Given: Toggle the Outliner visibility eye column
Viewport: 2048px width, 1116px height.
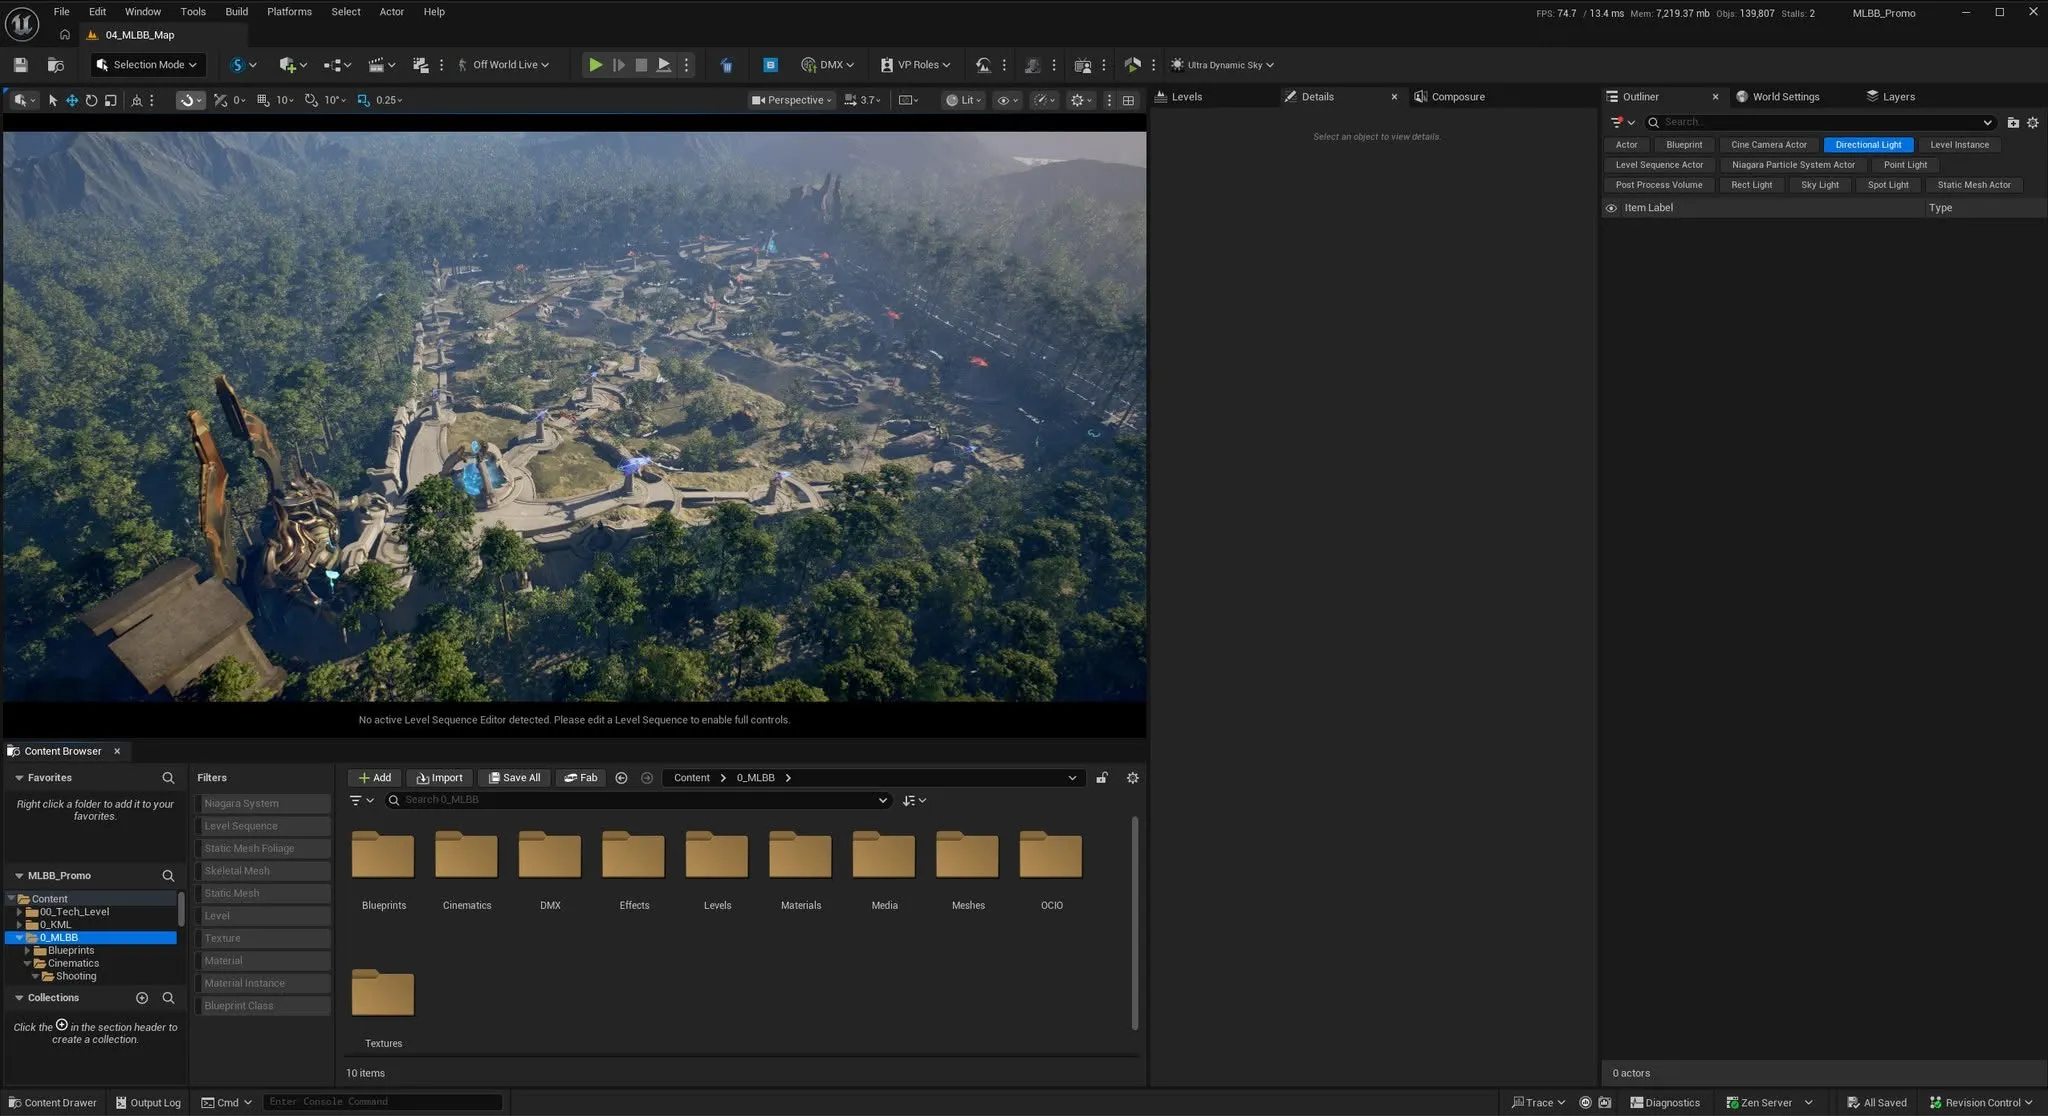Looking at the screenshot, I should pyautogui.click(x=1611, y=208).
